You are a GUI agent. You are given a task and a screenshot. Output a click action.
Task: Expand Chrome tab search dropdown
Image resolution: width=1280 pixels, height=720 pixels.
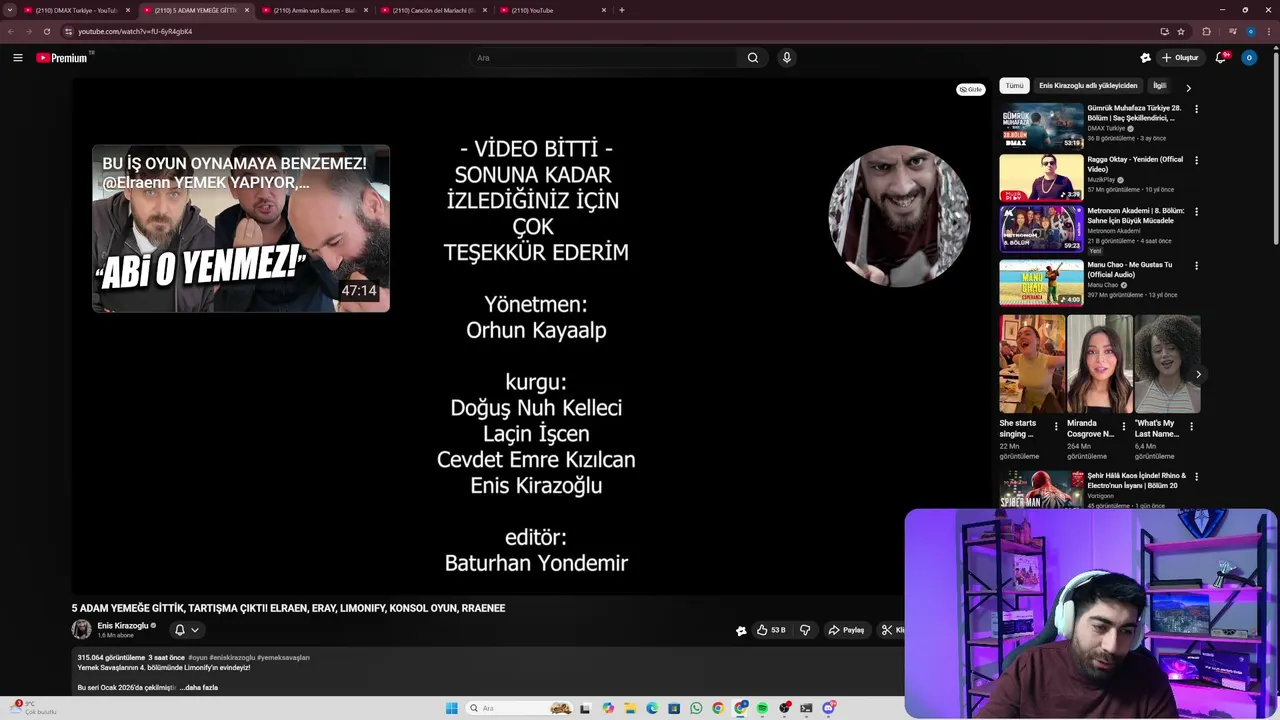click(x=11, y=10)
